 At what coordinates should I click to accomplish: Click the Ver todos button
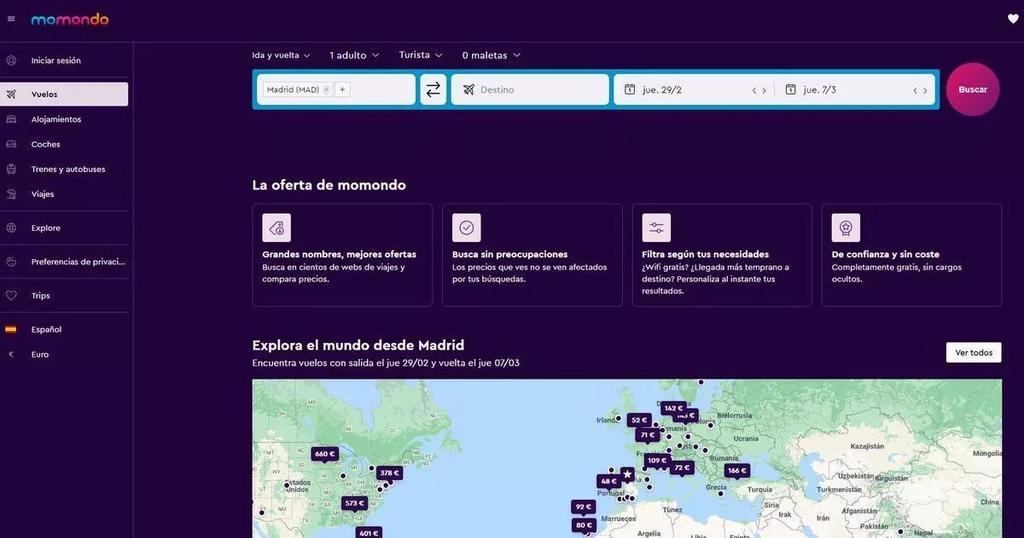[973, 353]
